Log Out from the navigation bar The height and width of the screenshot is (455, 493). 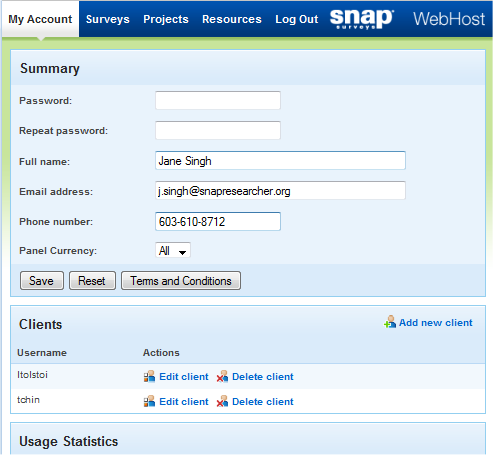tap(297, 19)
